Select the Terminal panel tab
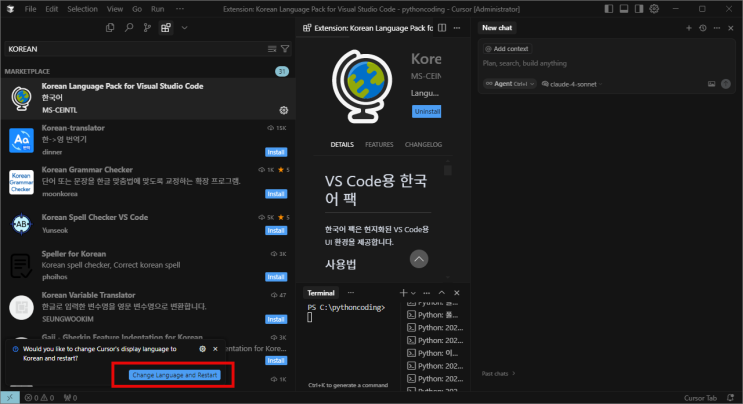This screenshot has width=743, height=404. pyautogui.click(x=321, y=293)
